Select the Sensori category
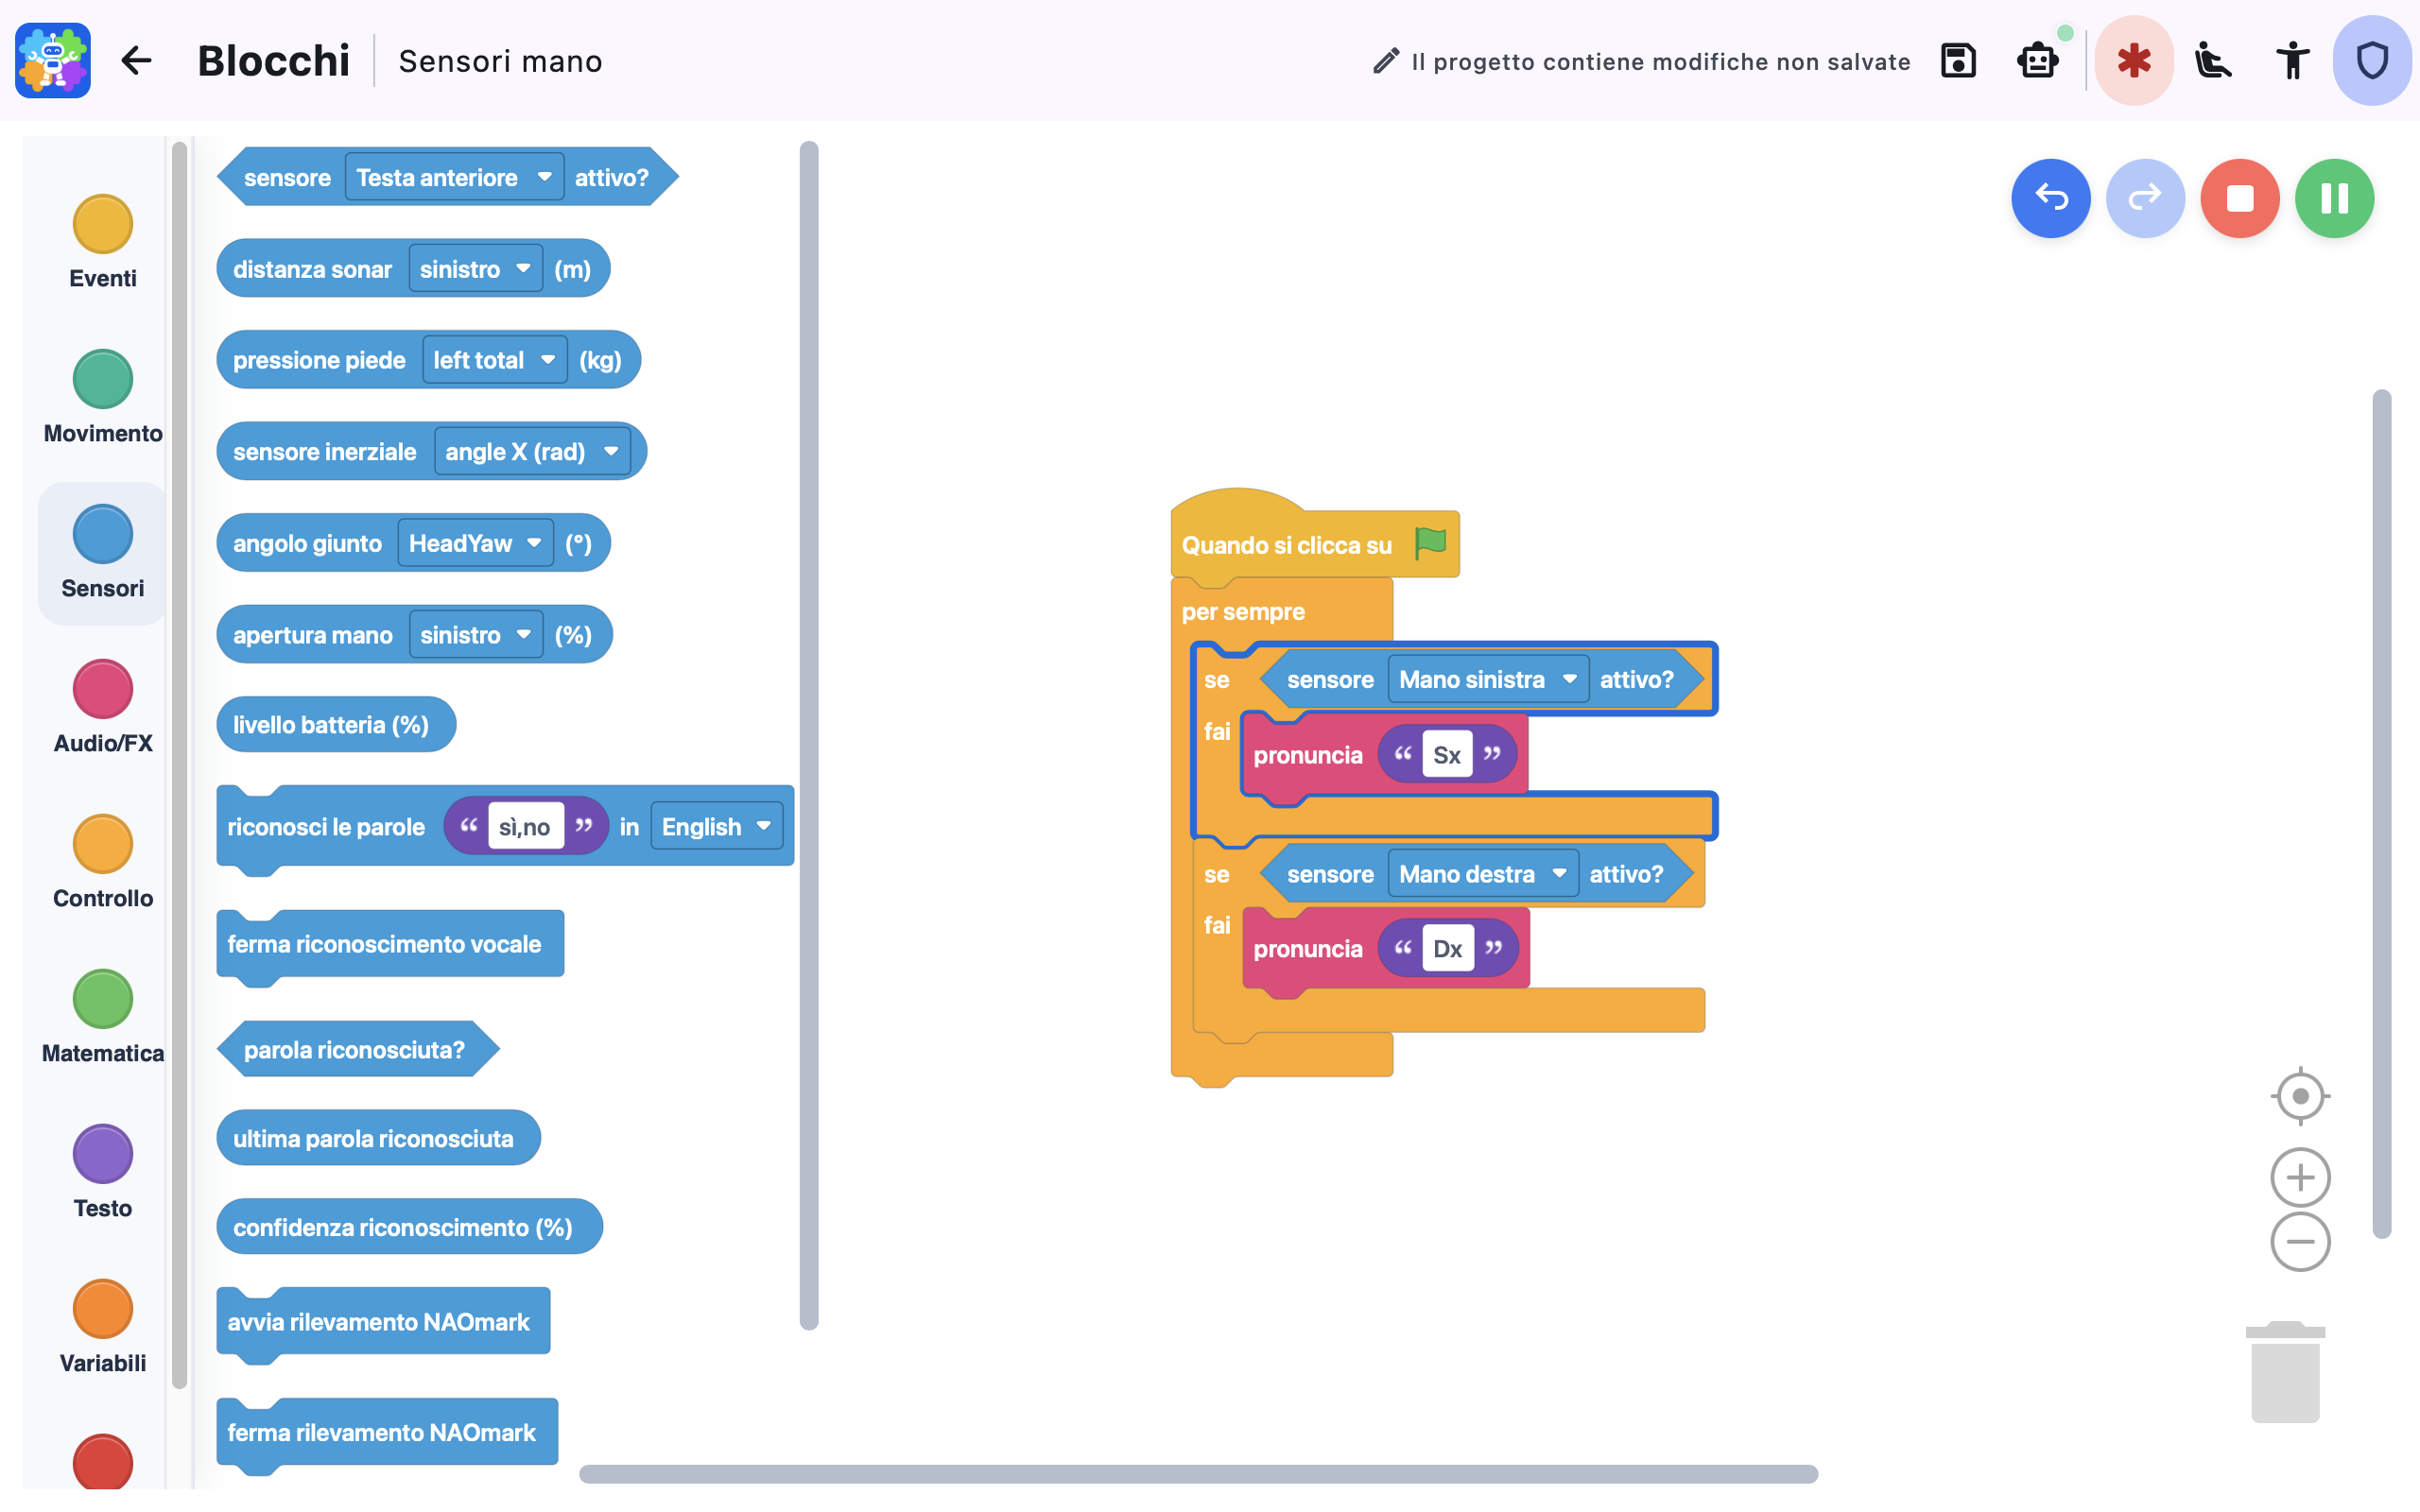The height and width of the screenshot is (1512, 2420). tap(102, 552)
